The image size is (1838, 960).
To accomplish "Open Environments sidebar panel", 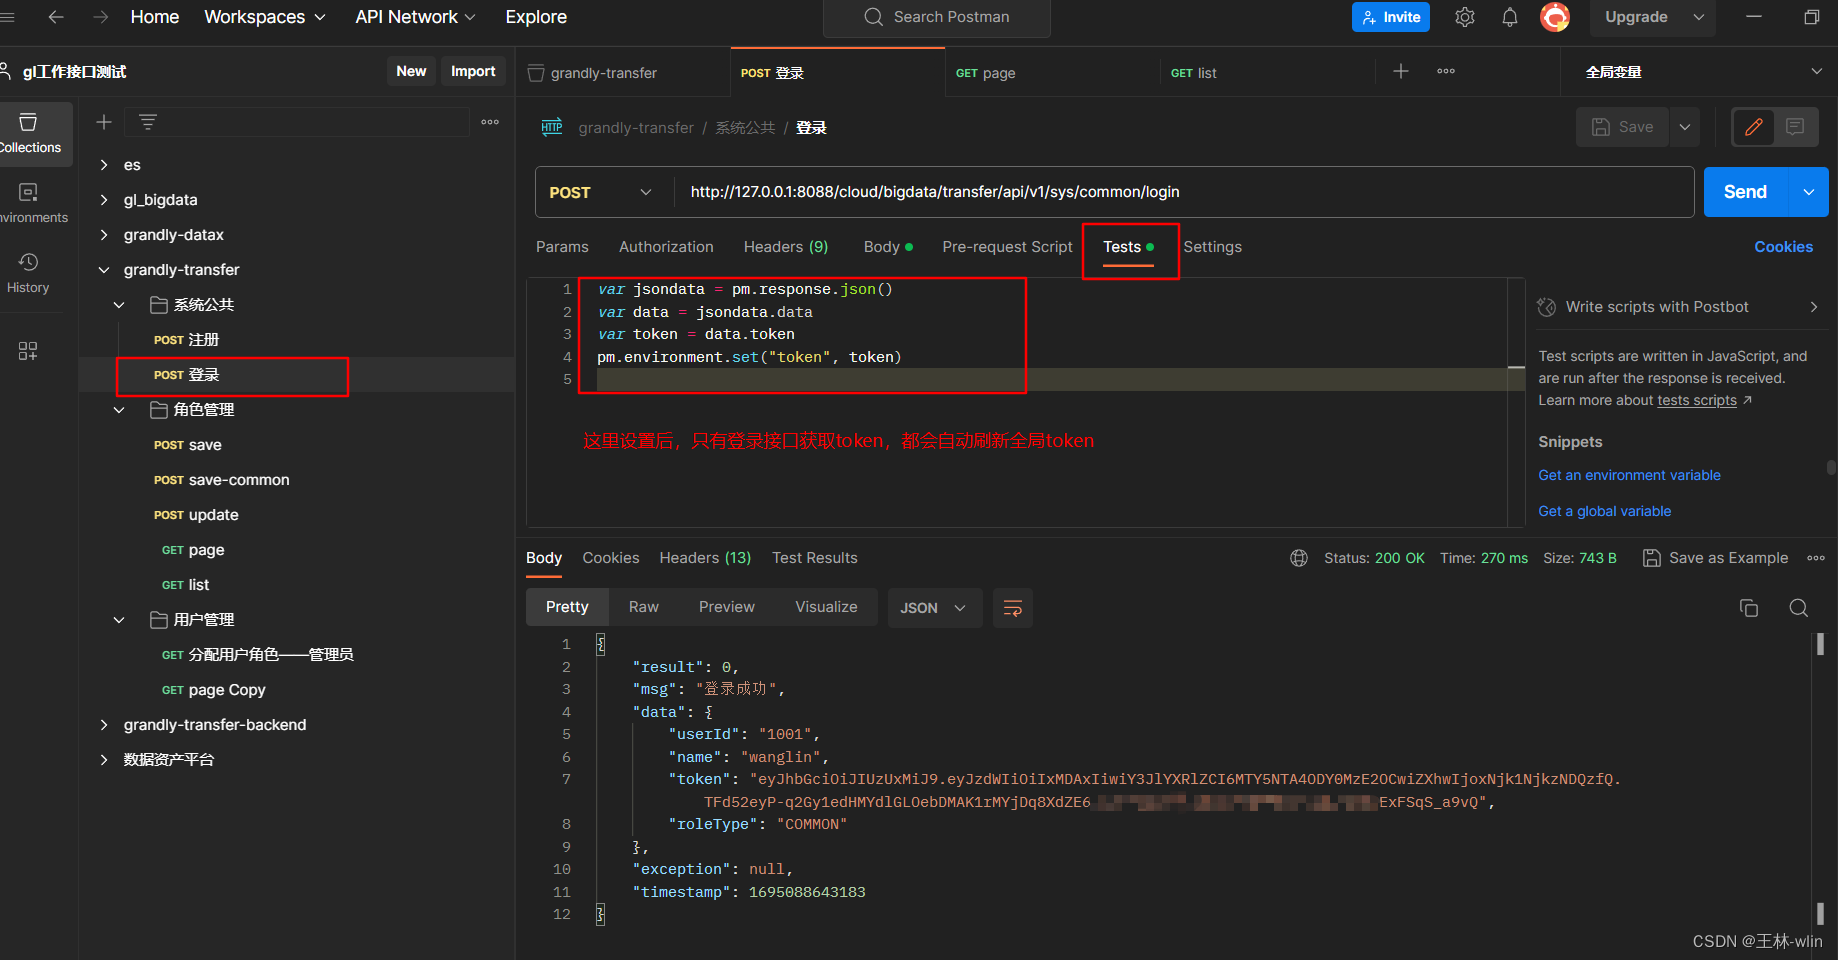I will pyautogui.click(x=30, y=203).
